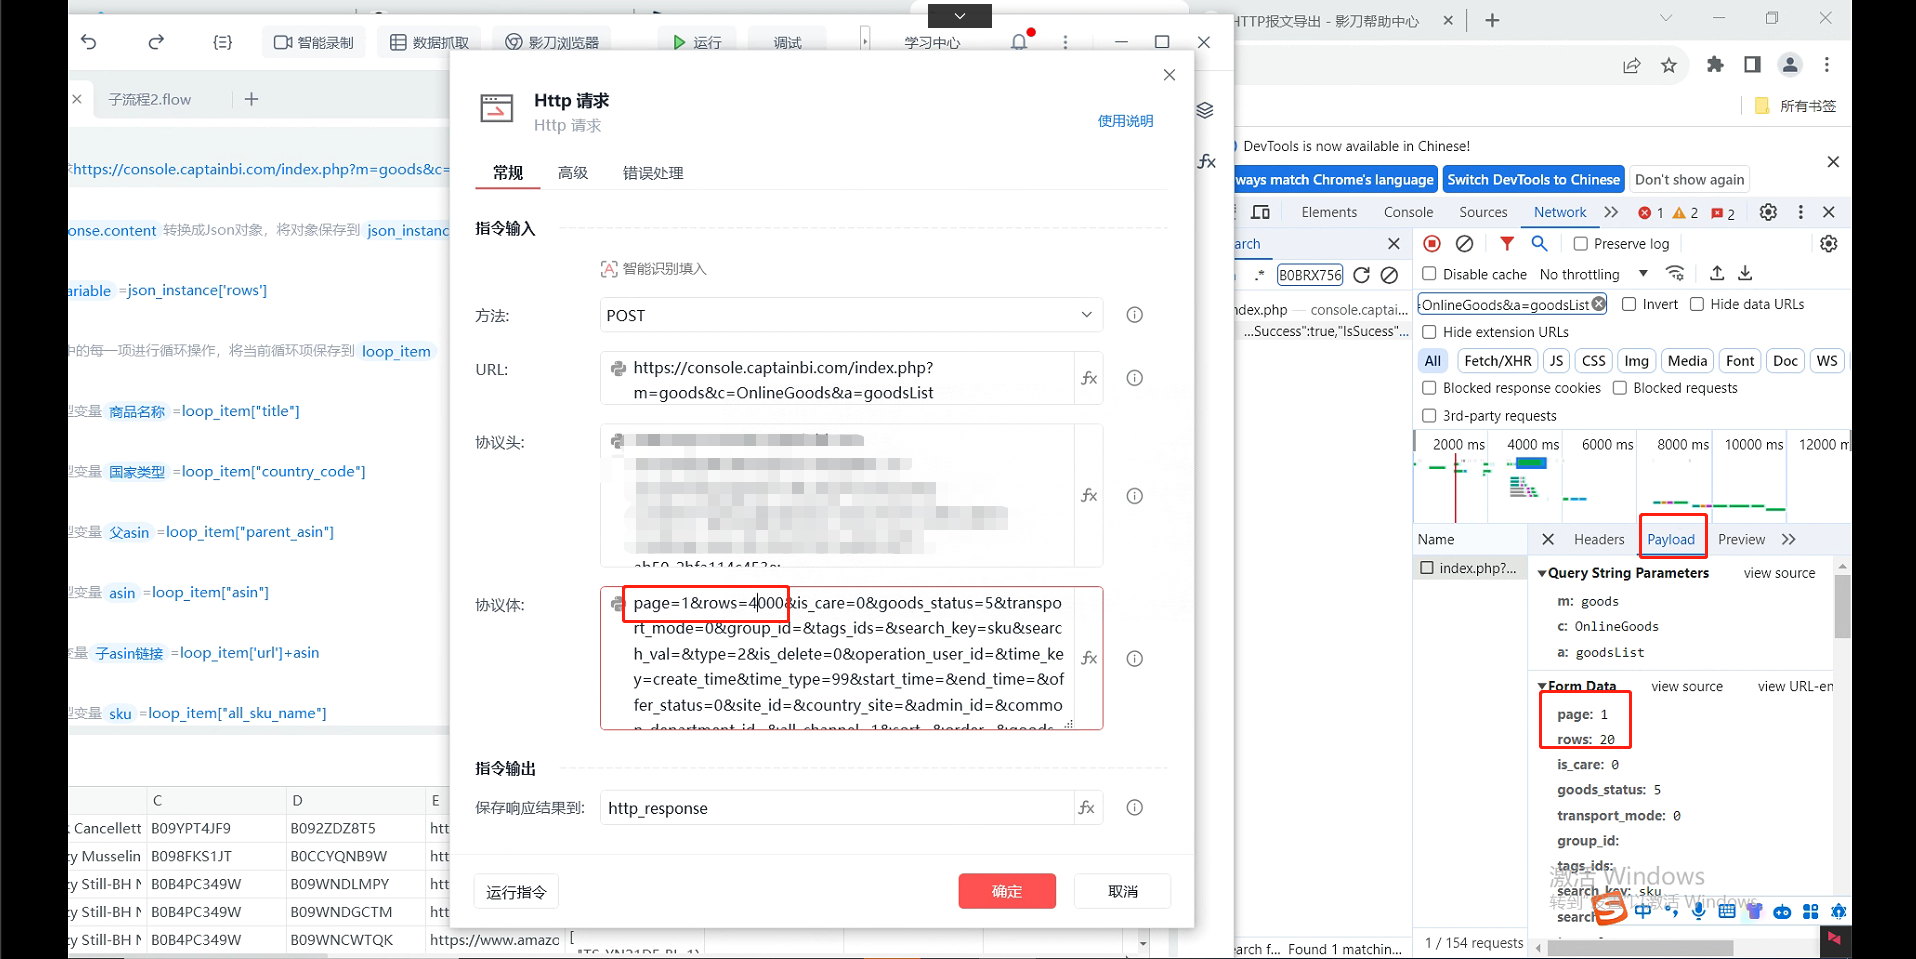Click the fx button for the URL field
This screenshot has width=1916, height=959.
(x=1089, y=378)
